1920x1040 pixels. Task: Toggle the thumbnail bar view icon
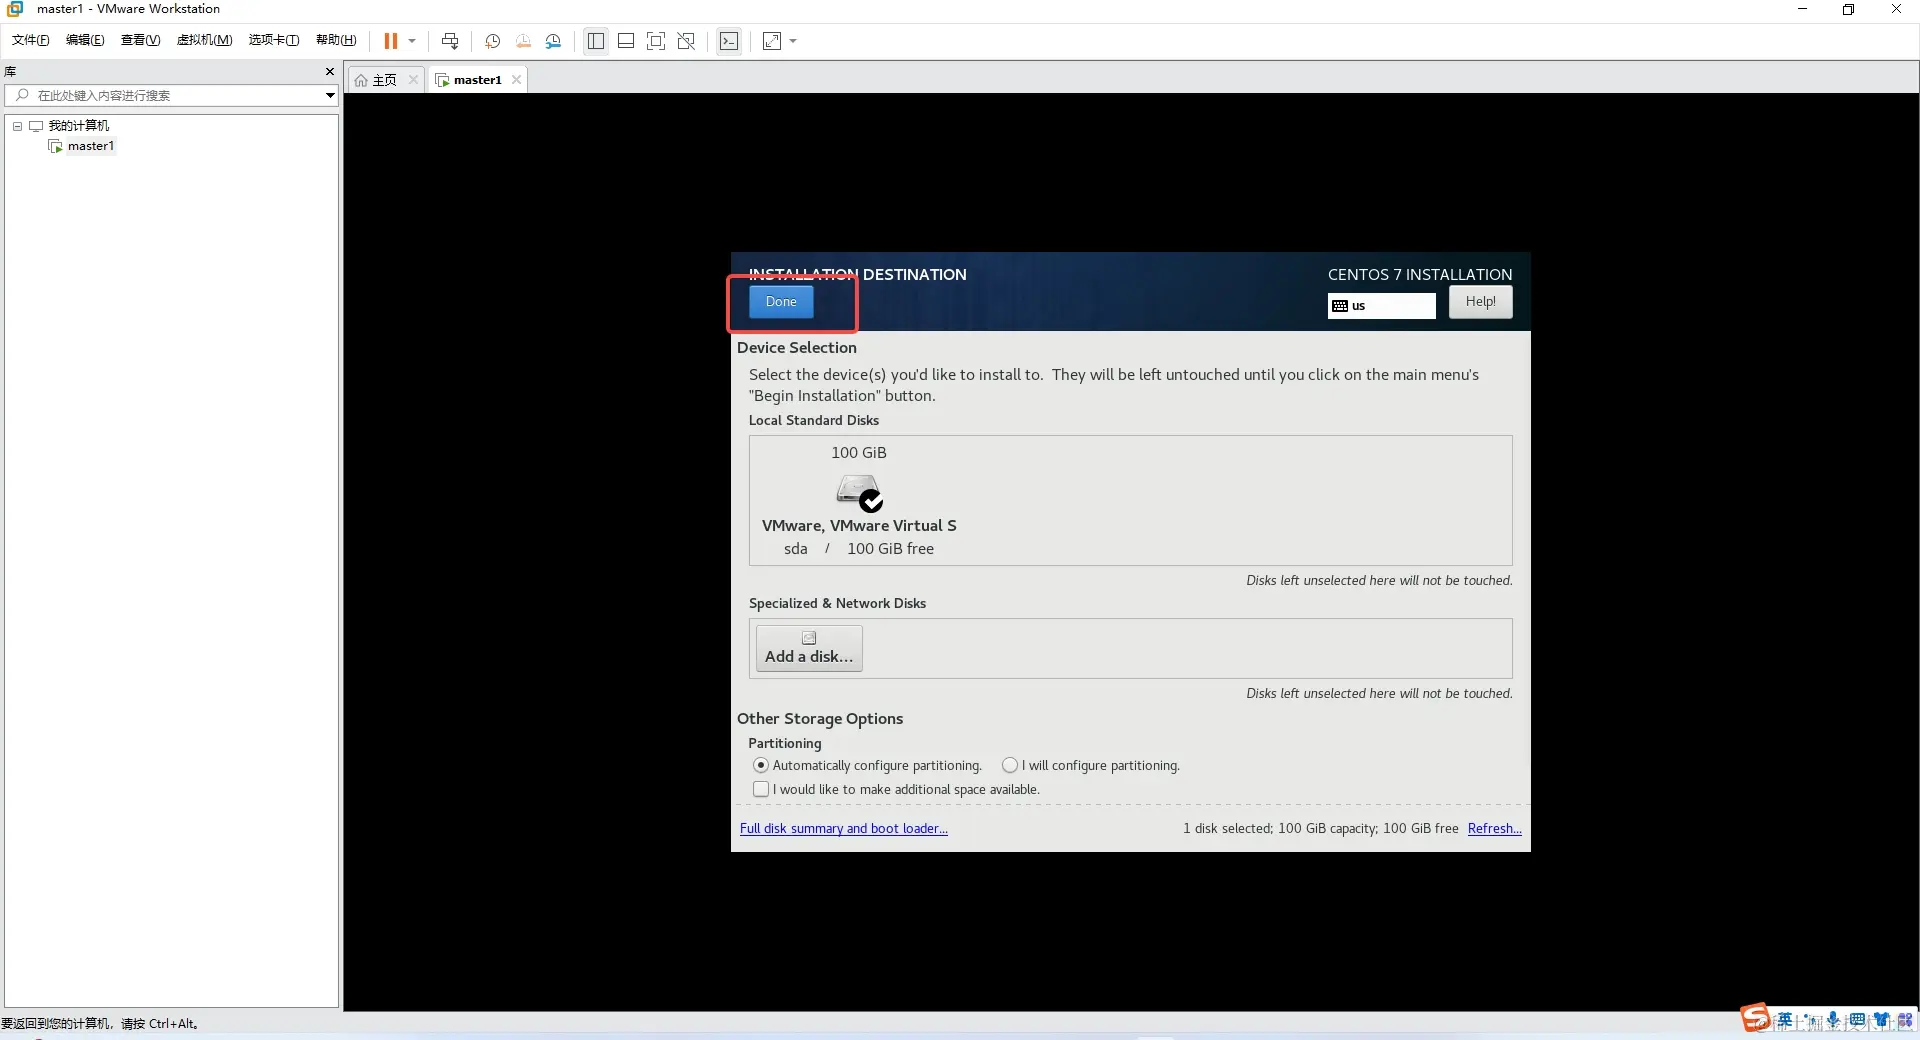point(626,41)
